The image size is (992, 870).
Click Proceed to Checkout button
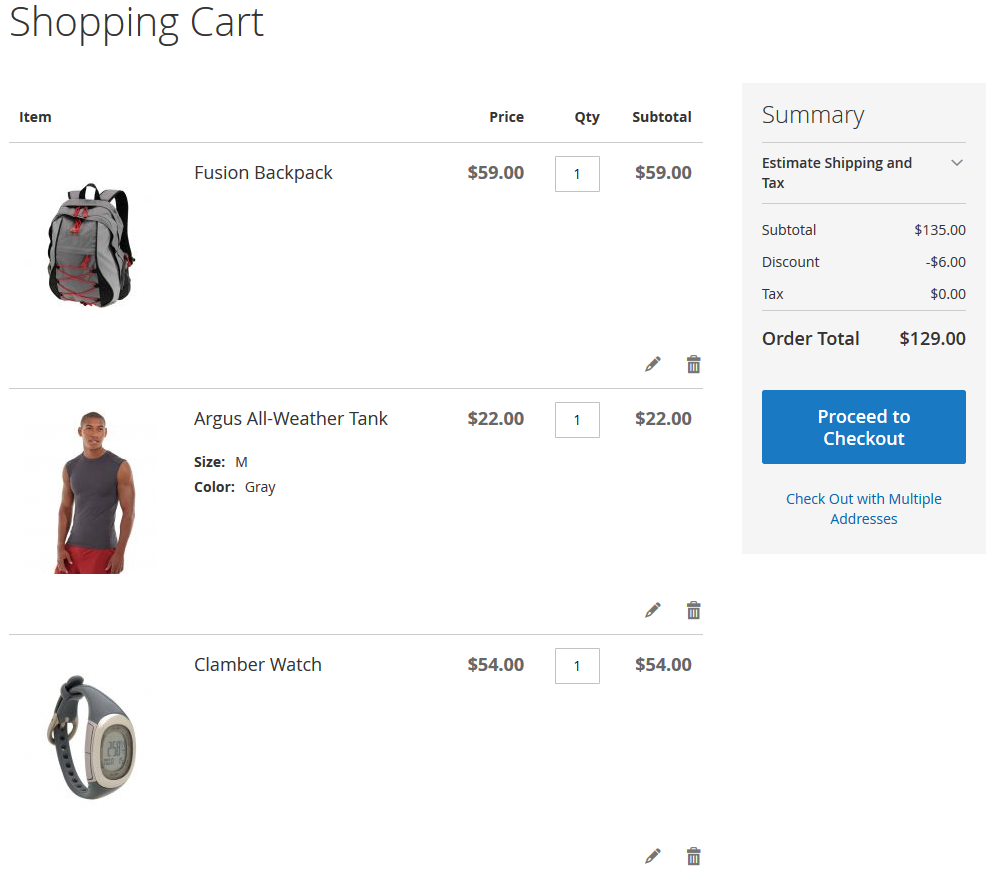[863, 427]
